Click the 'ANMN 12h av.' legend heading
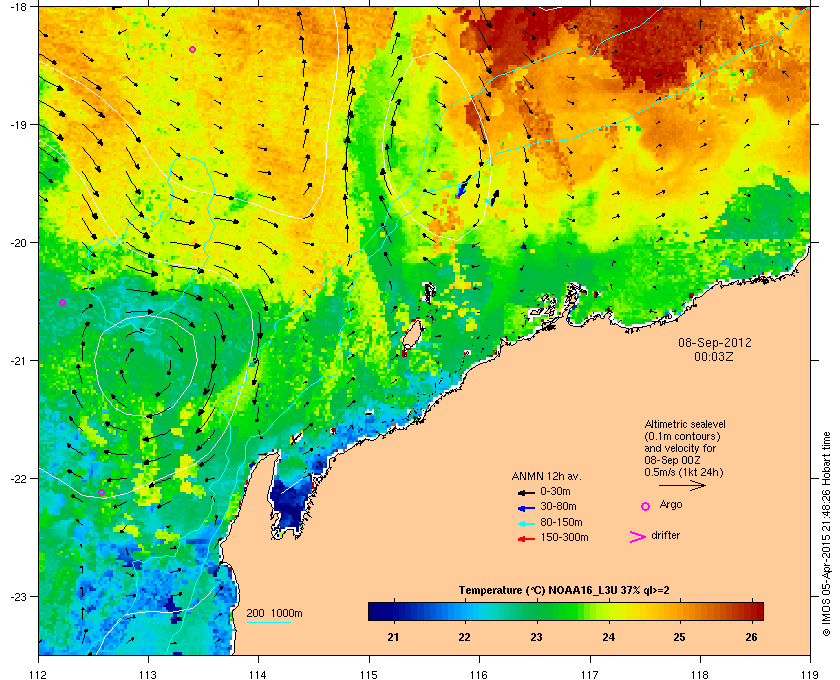 click(x=546, y=476)
